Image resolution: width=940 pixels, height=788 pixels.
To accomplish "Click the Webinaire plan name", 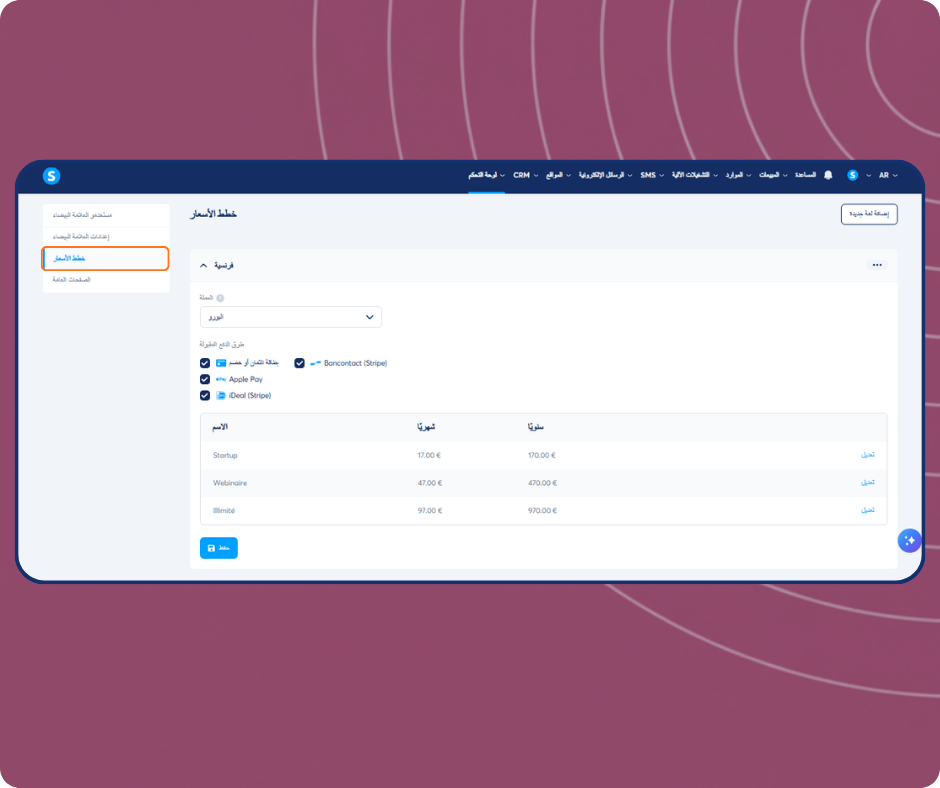I will click(x=230, y=483).
